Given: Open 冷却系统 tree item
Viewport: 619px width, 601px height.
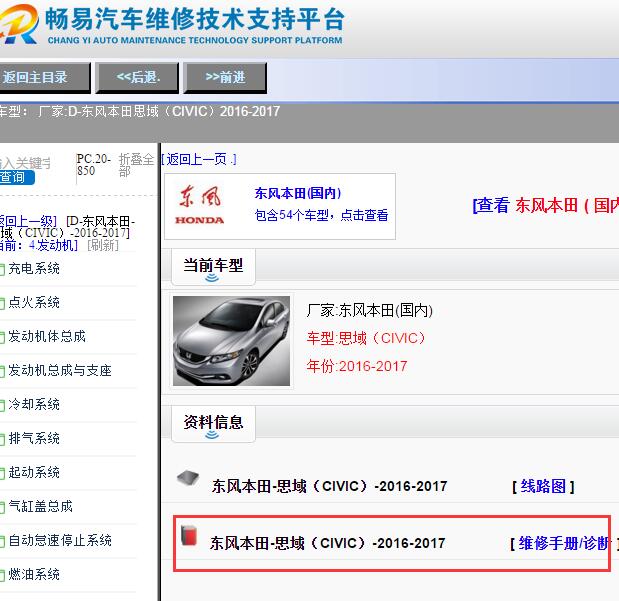Looking at the screenshot, I should pyautogui.click(x=34, y=404).
